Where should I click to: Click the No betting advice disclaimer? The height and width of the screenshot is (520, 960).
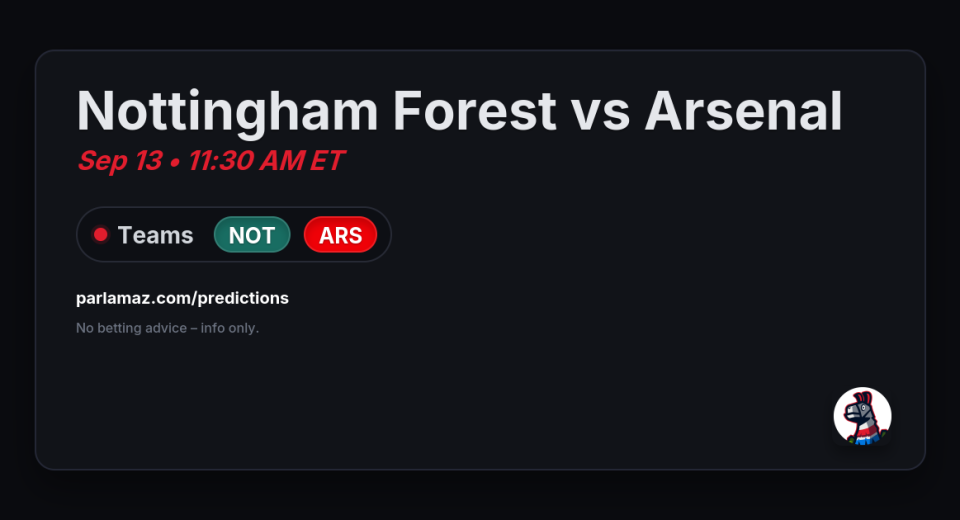pos(168,328)
